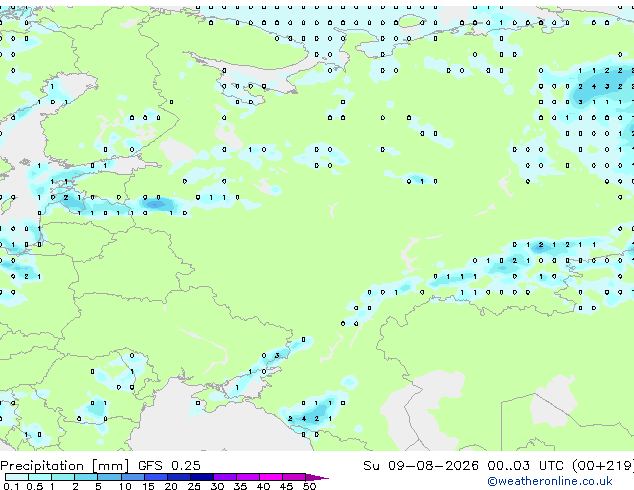Image resolution: width=634 pixels, height=490 pixels.
Task: Pick the magenta legend swatch between 40 and 45
Action: pyautogui.click(x=271, y=477)
